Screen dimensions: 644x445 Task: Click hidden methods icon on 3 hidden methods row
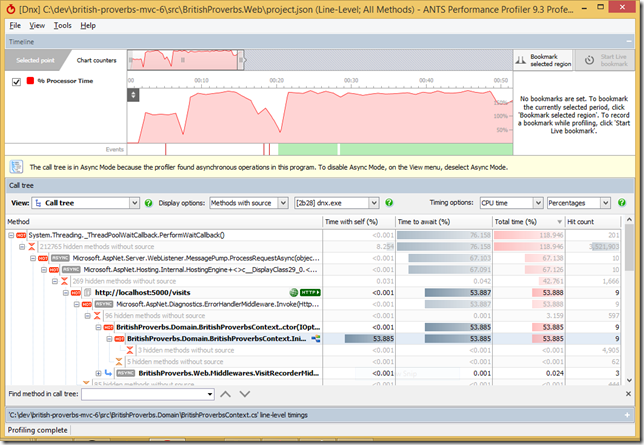point(130,350)
